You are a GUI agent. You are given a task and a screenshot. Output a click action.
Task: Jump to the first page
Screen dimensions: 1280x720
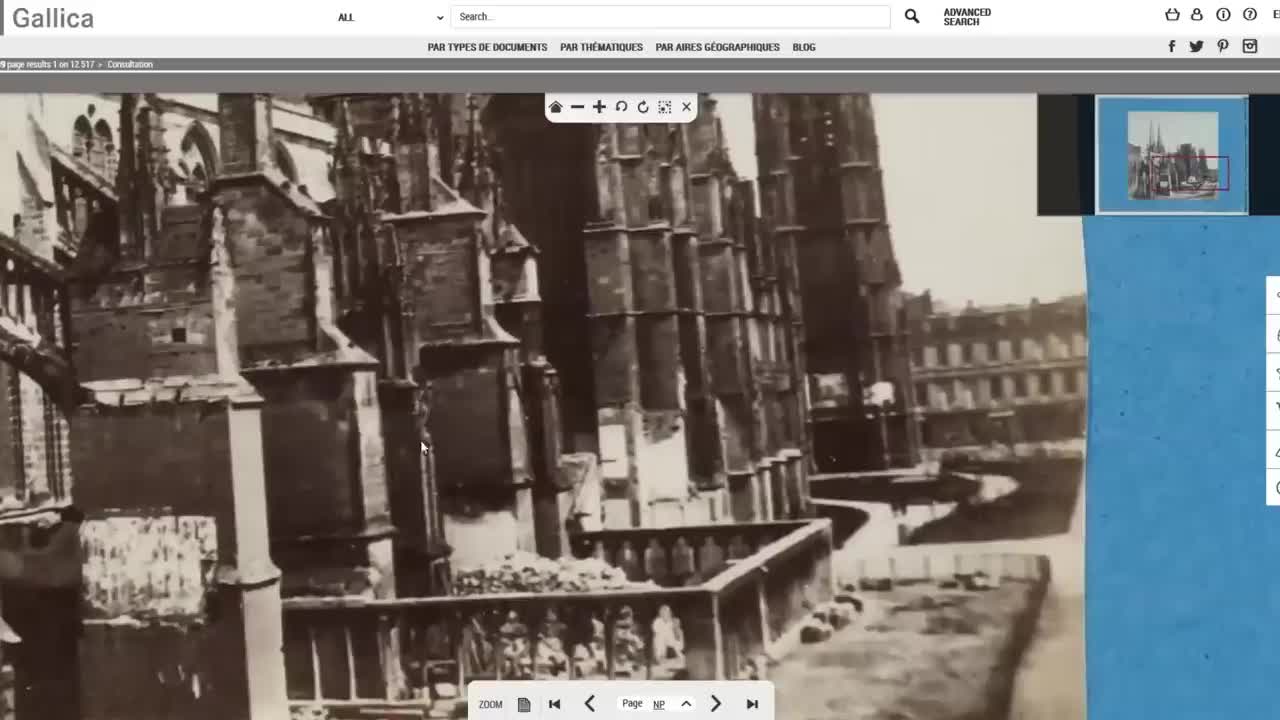(554, 704)
